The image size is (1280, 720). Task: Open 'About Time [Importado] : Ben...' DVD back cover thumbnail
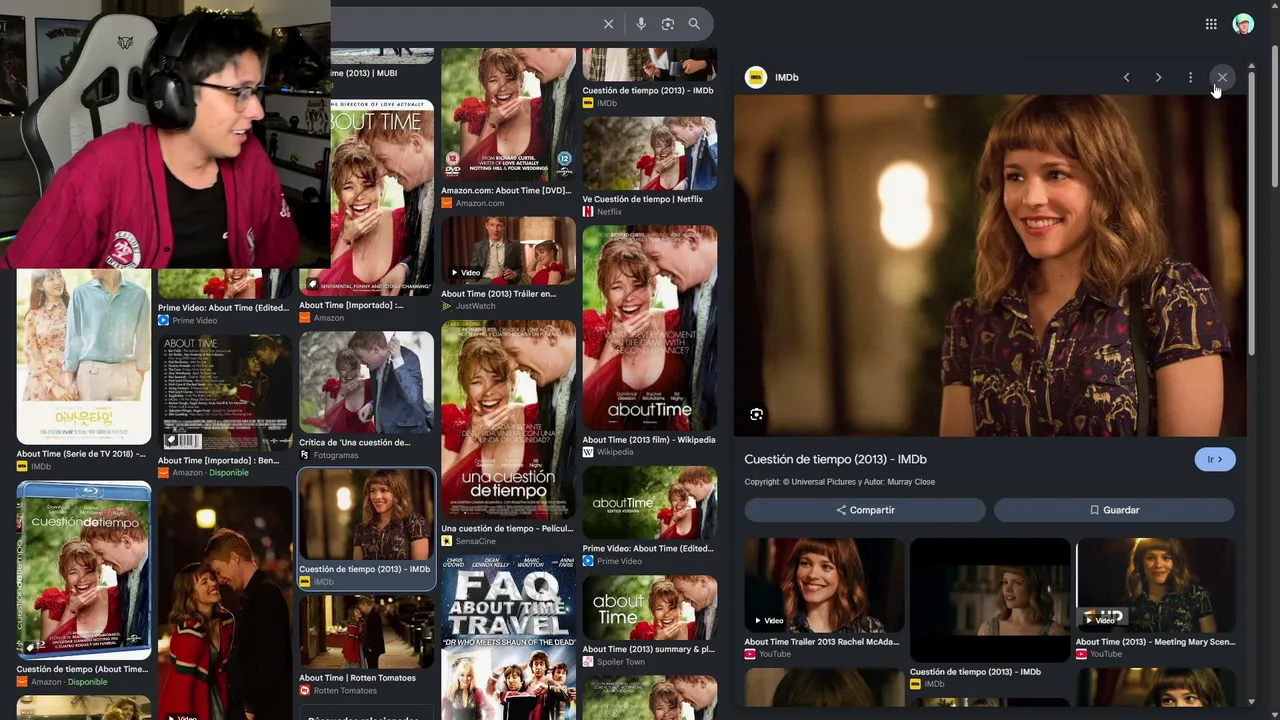225,393
